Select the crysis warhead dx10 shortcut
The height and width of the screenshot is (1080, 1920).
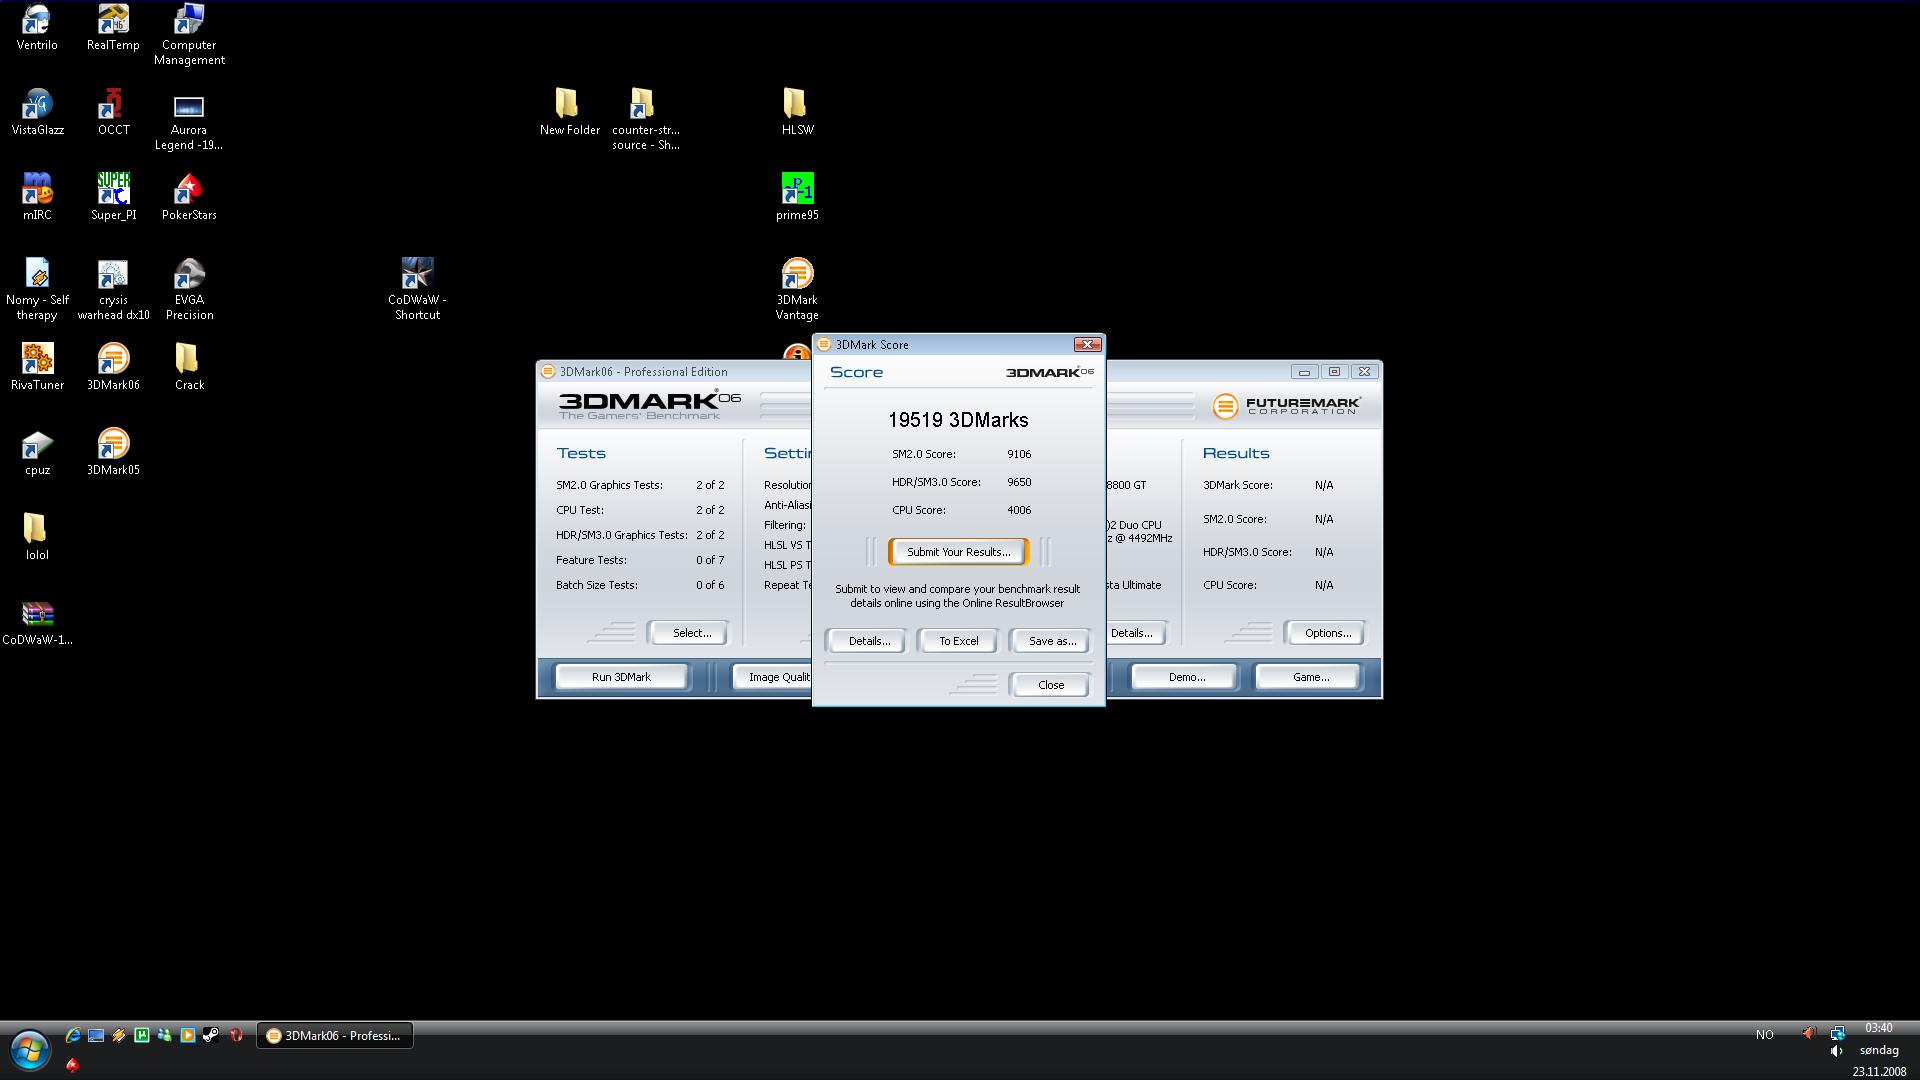(x=113, y=289)
